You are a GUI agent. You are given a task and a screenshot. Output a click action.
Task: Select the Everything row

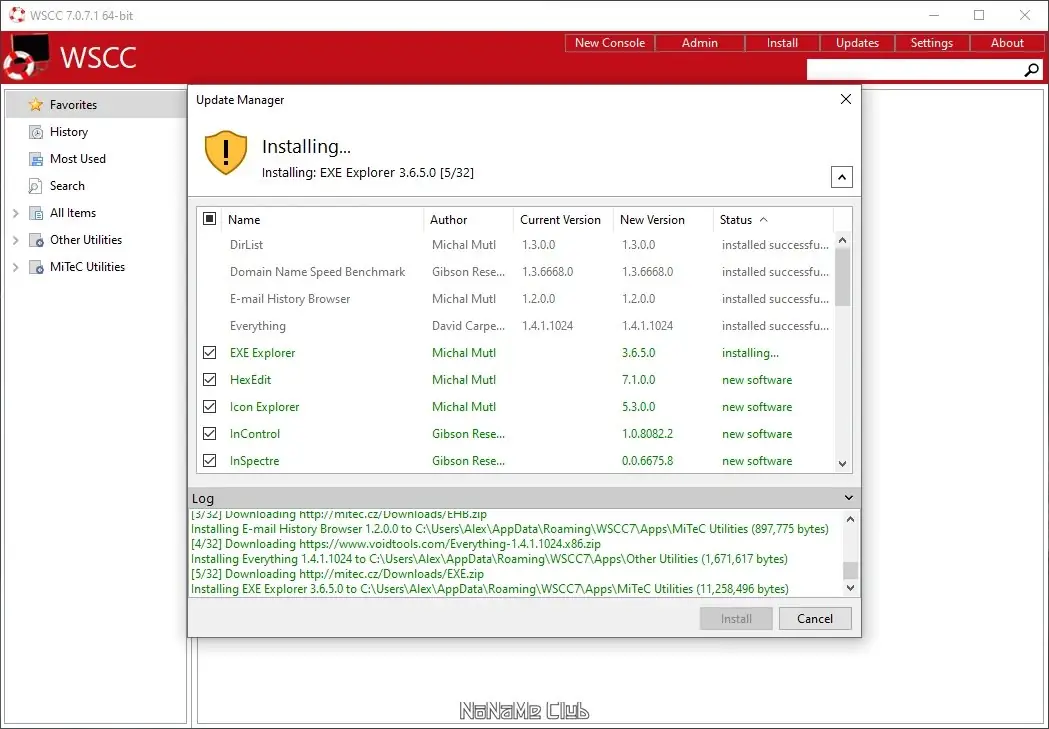click(515, 326)
